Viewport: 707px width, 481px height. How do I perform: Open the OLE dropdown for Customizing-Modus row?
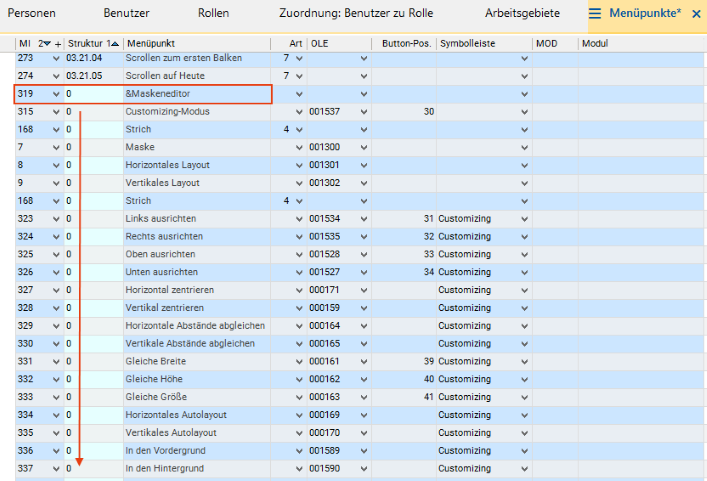coord(363,112)
